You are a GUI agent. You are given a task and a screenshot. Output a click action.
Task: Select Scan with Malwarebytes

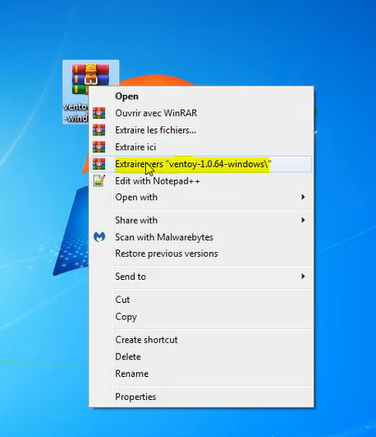[201, 237]
